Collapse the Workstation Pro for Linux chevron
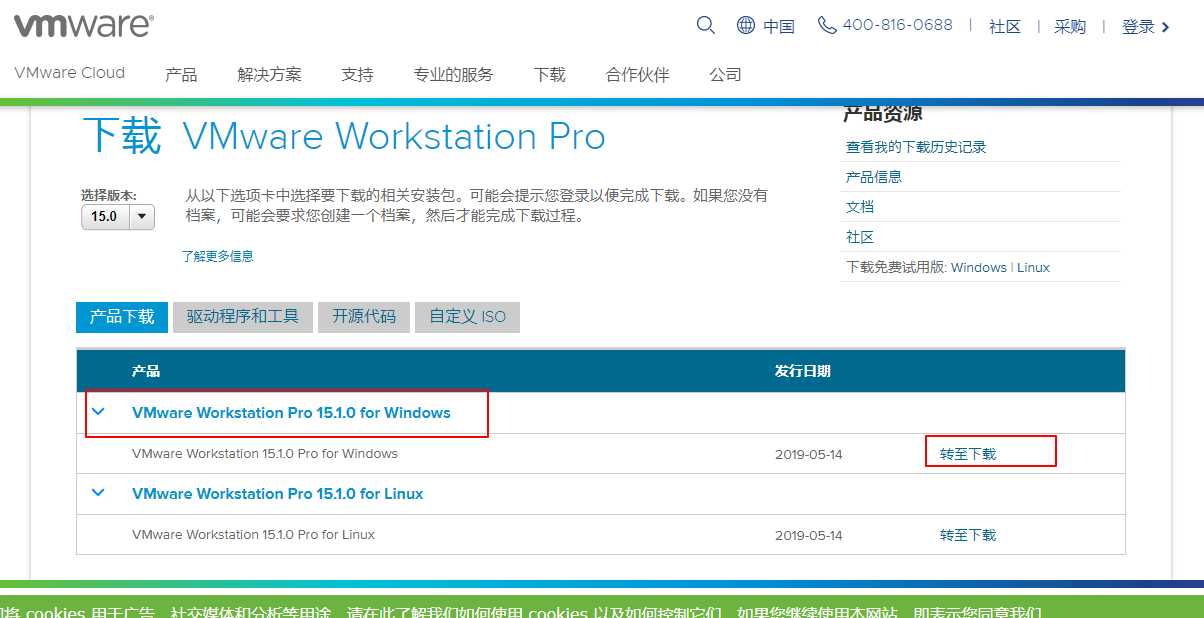 coord(98,492)
